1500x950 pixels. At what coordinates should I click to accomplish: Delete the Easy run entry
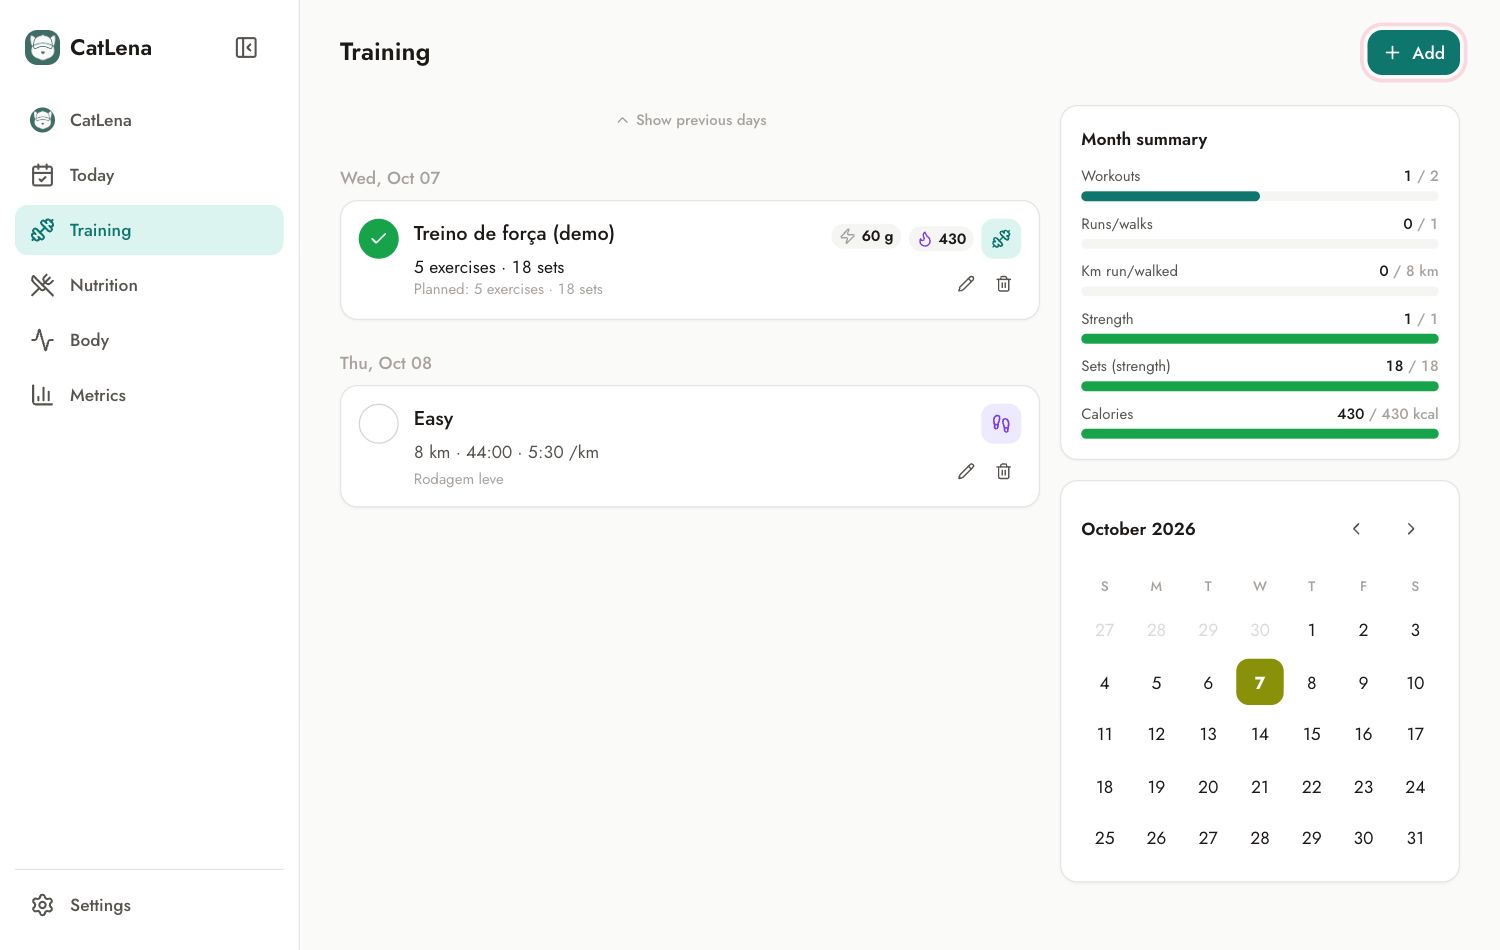coord(1004,471)
